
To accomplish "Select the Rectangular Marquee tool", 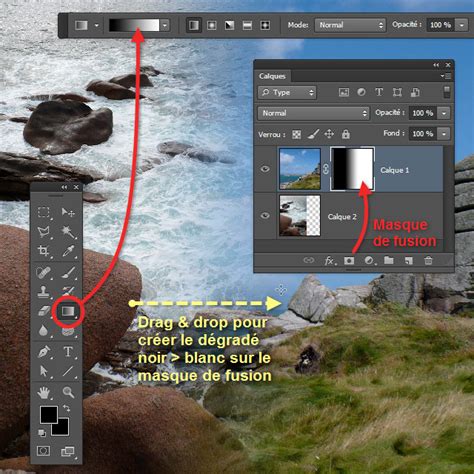I will tap(44, 212).
